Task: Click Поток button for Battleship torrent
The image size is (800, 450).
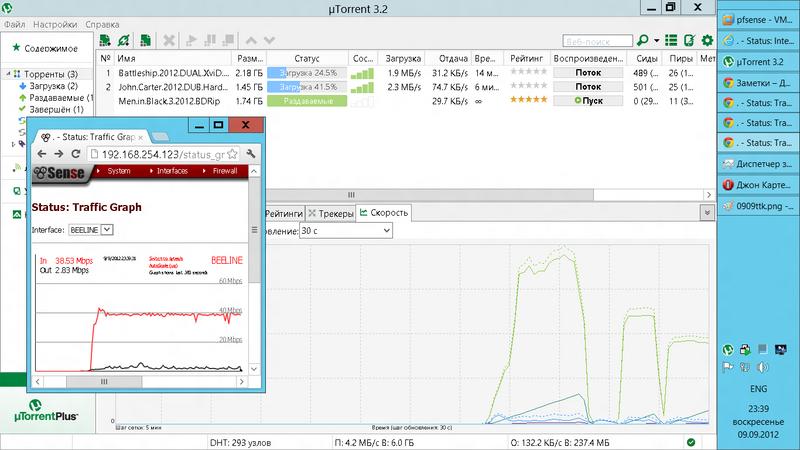Action: click(x=588, y=73)
